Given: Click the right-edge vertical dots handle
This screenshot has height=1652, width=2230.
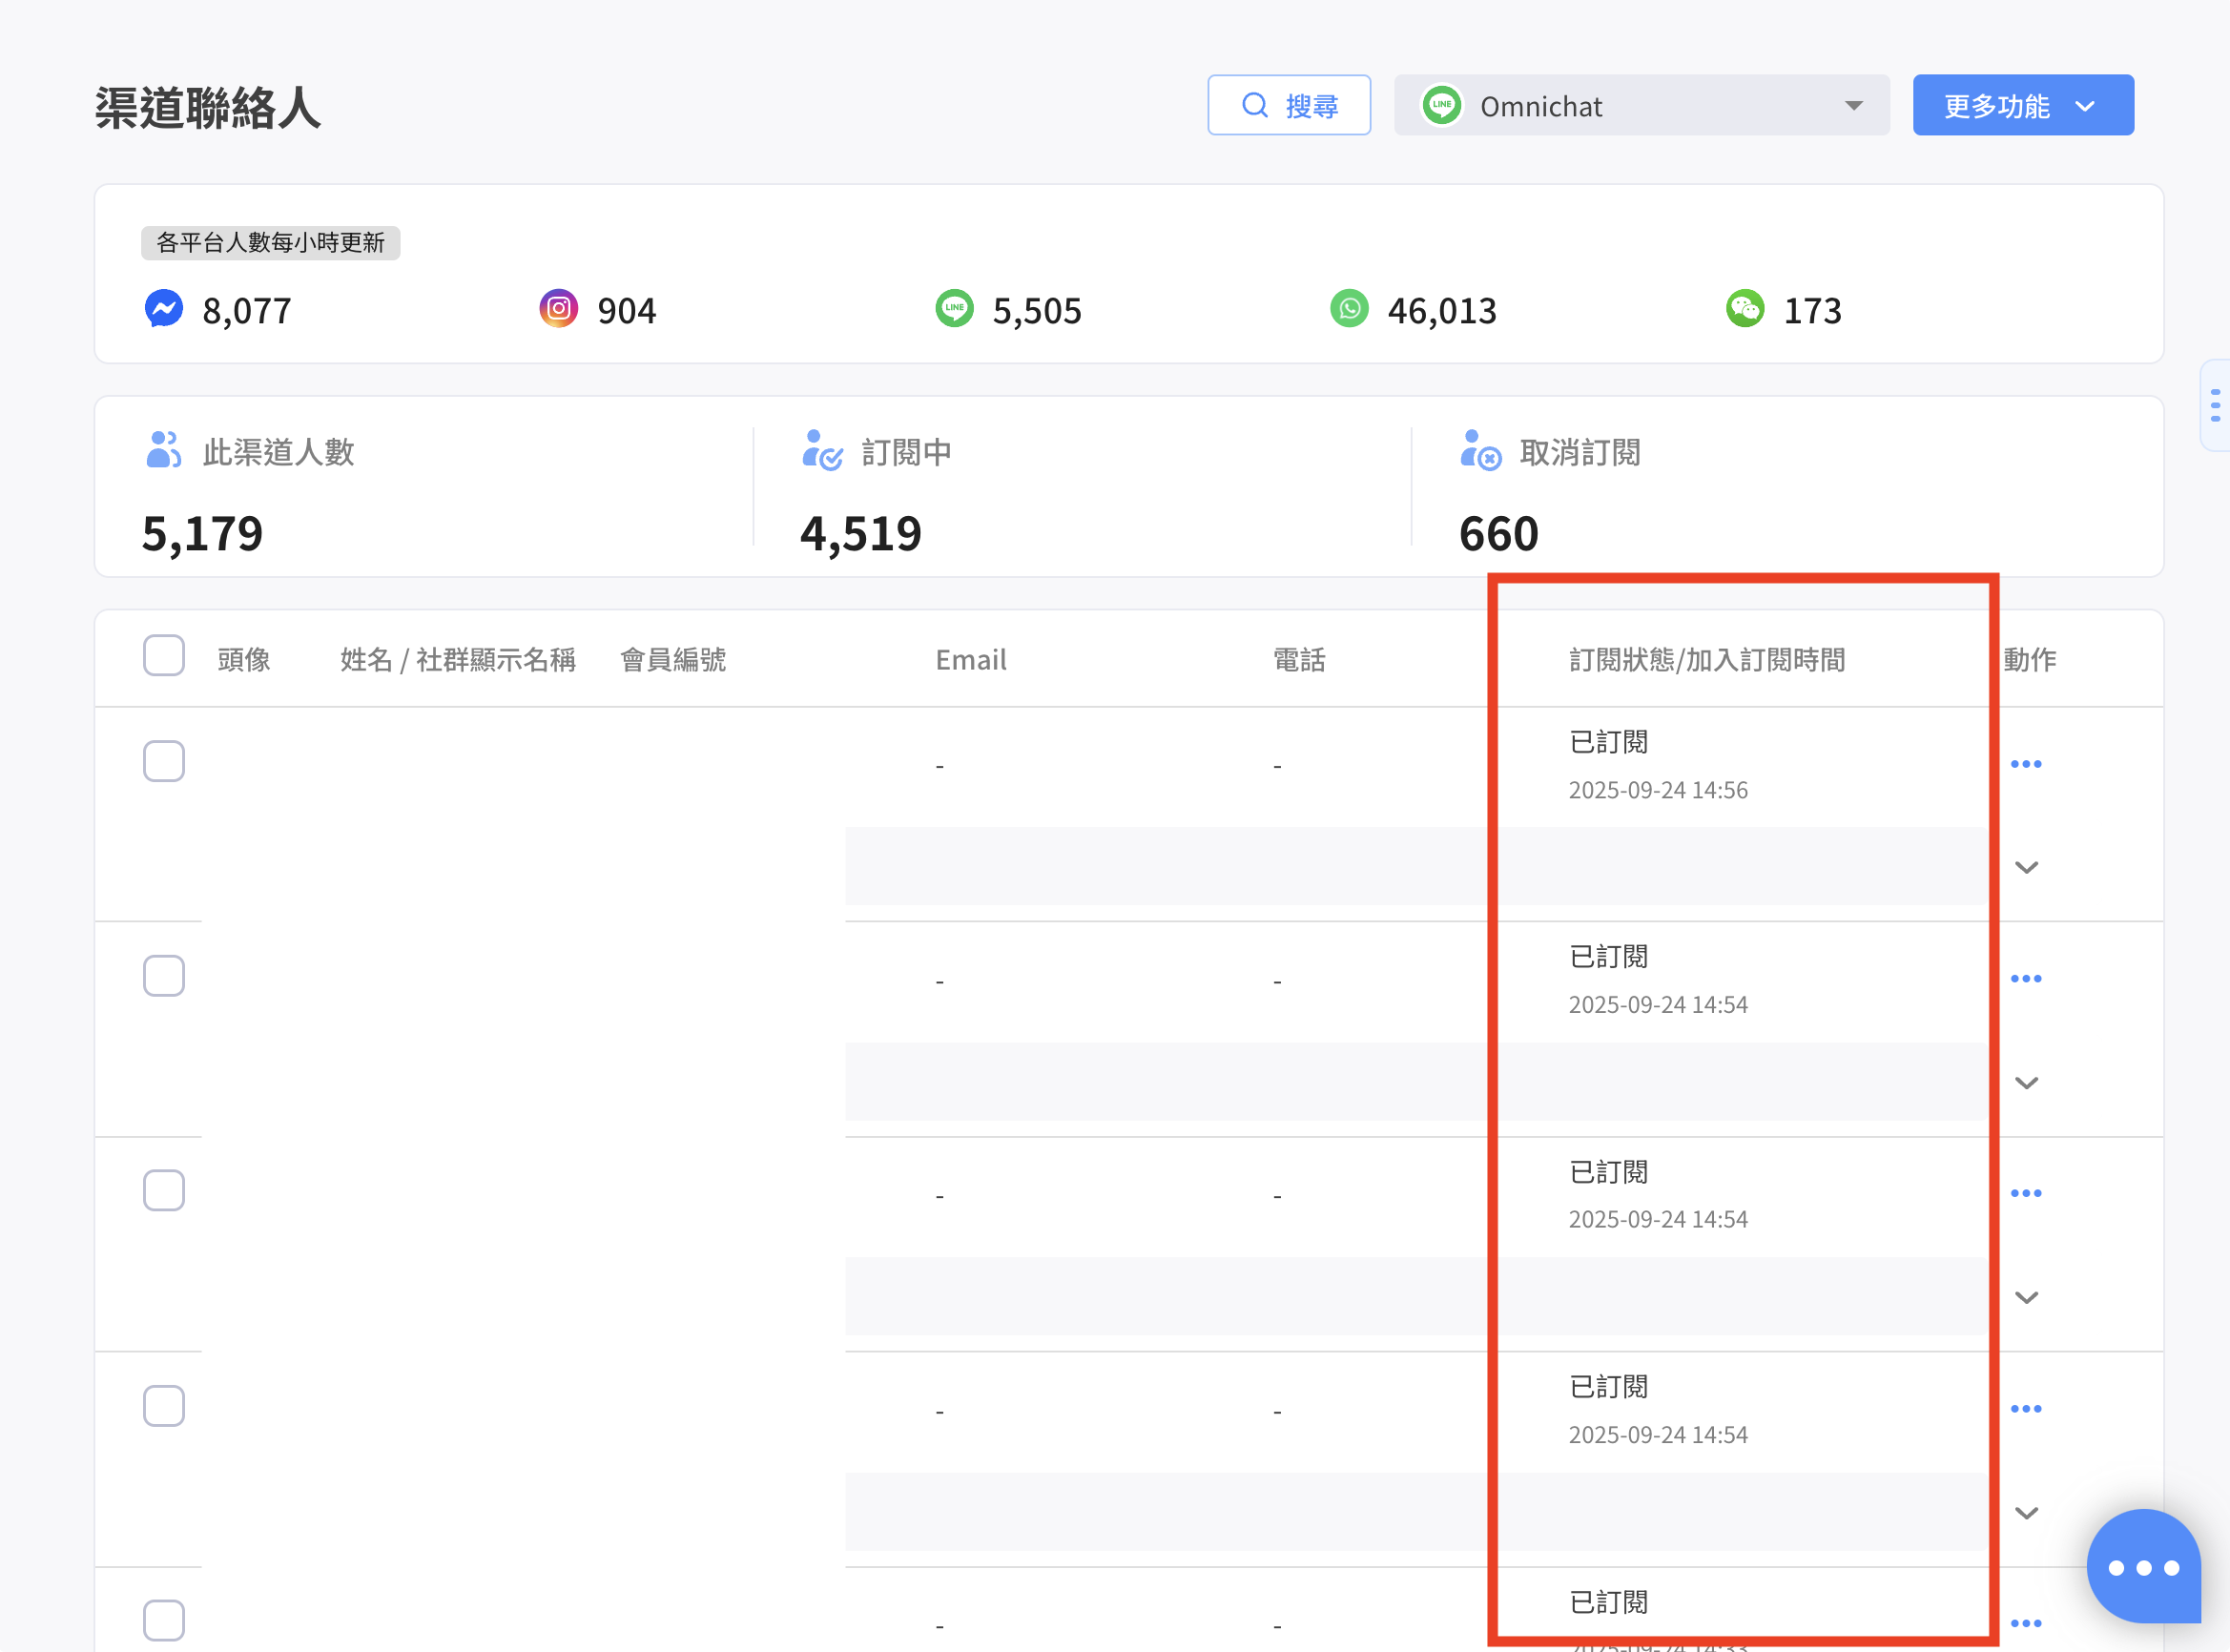Looking at the screenshot, I should click(2215, 405).
